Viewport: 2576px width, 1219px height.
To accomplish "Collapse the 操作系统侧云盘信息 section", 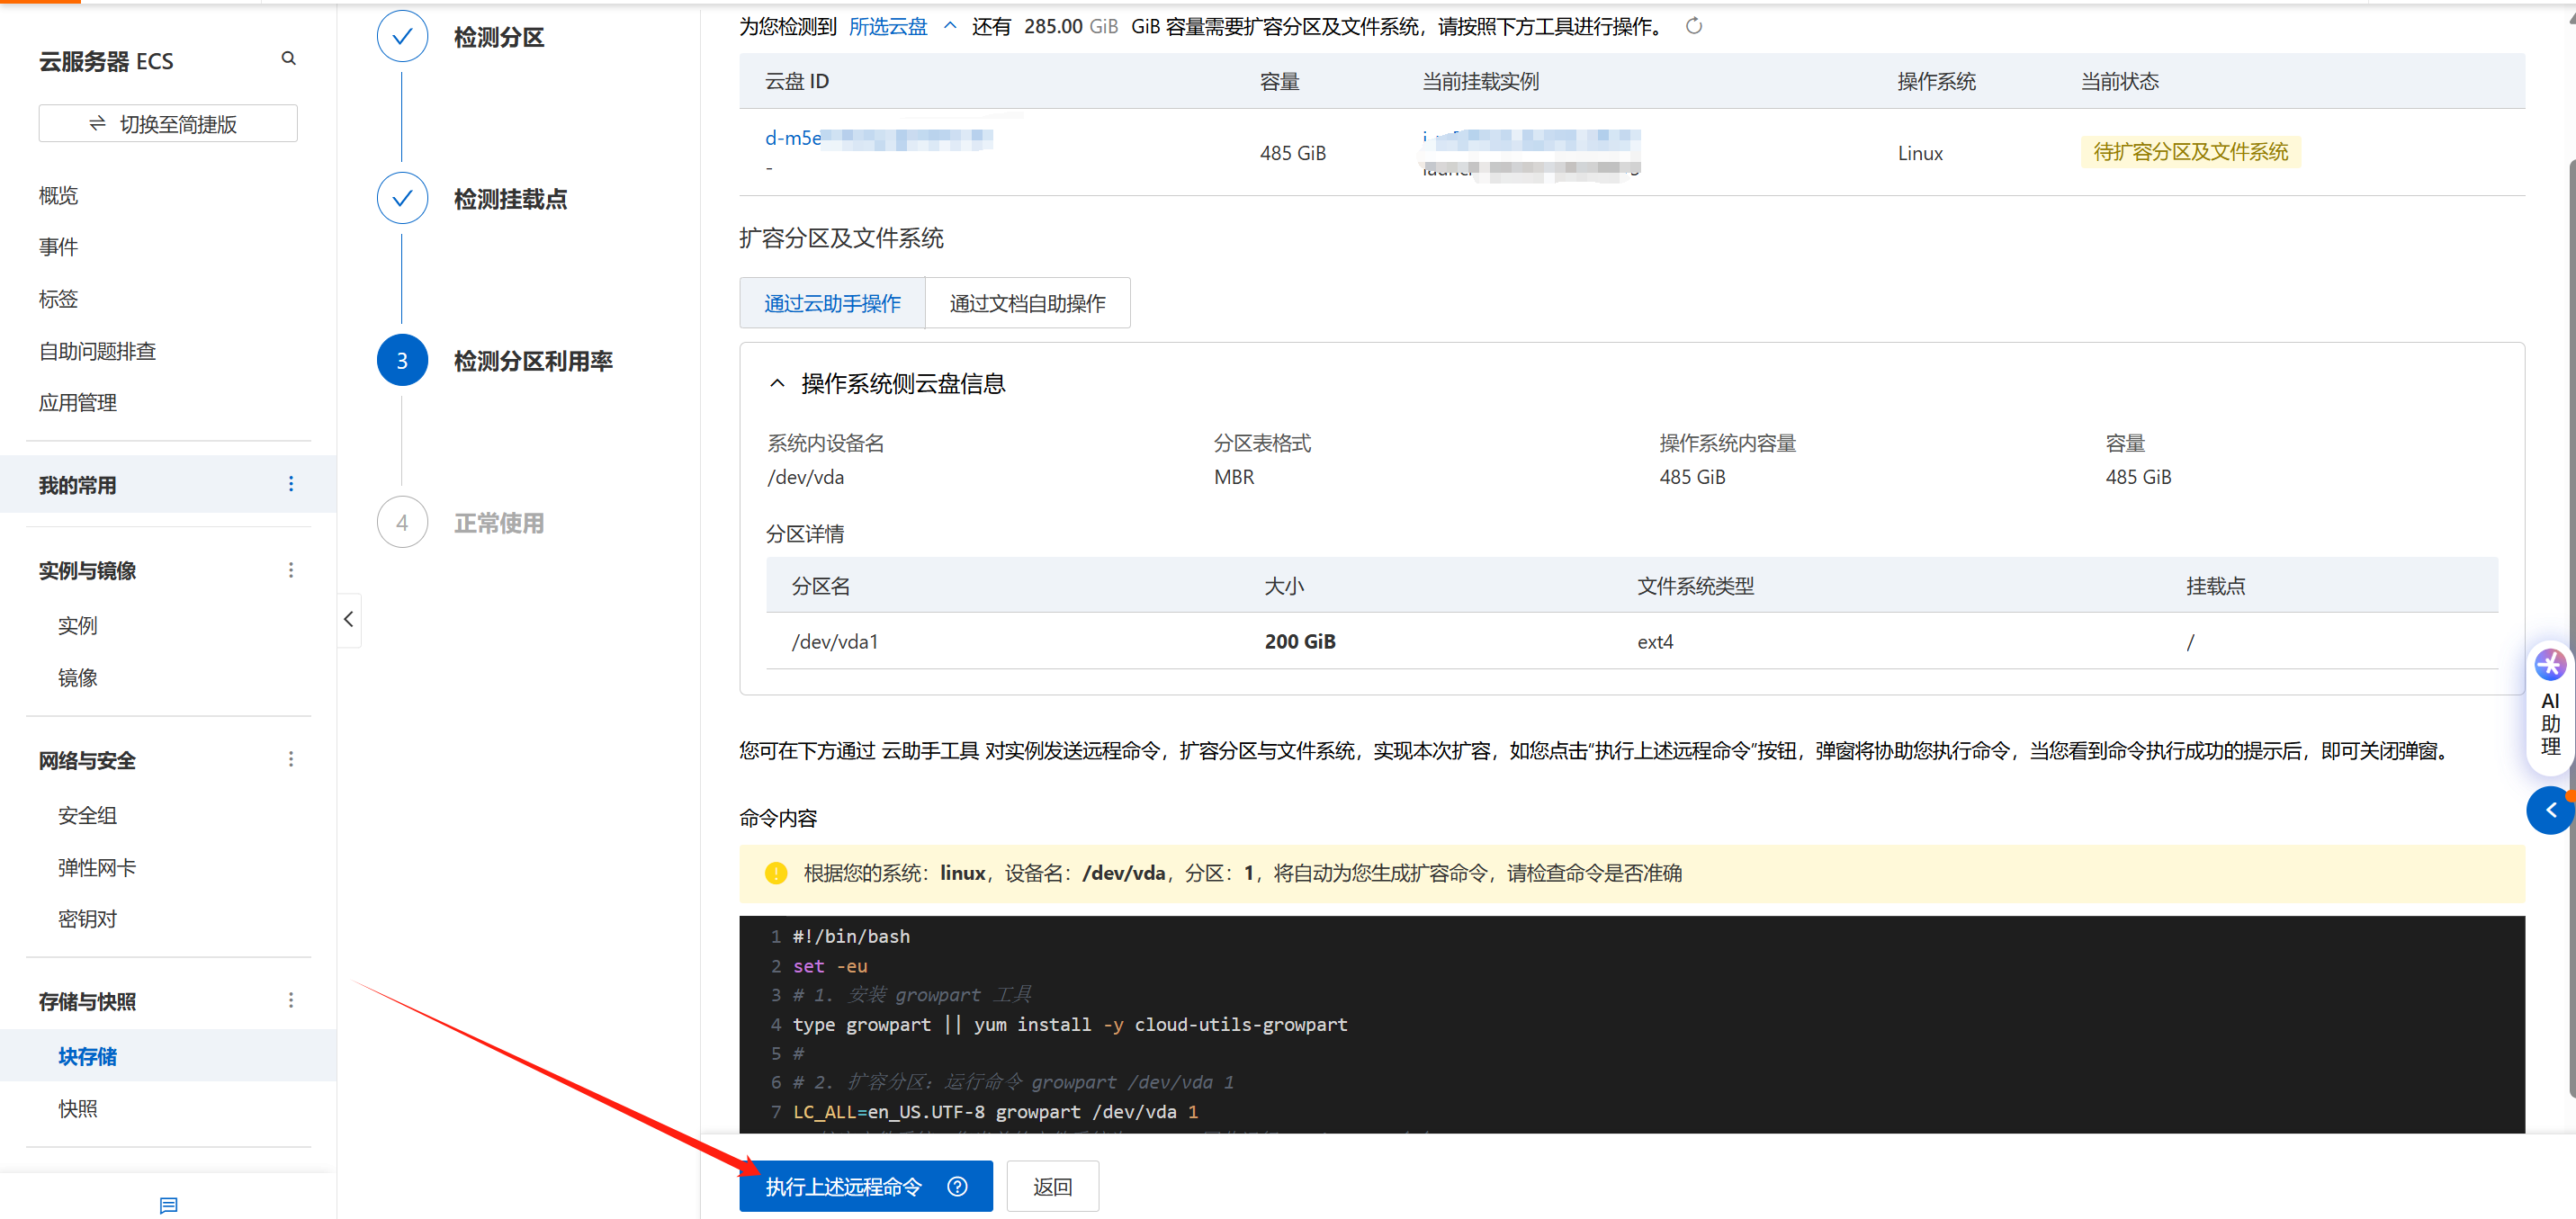I will 777,383.
